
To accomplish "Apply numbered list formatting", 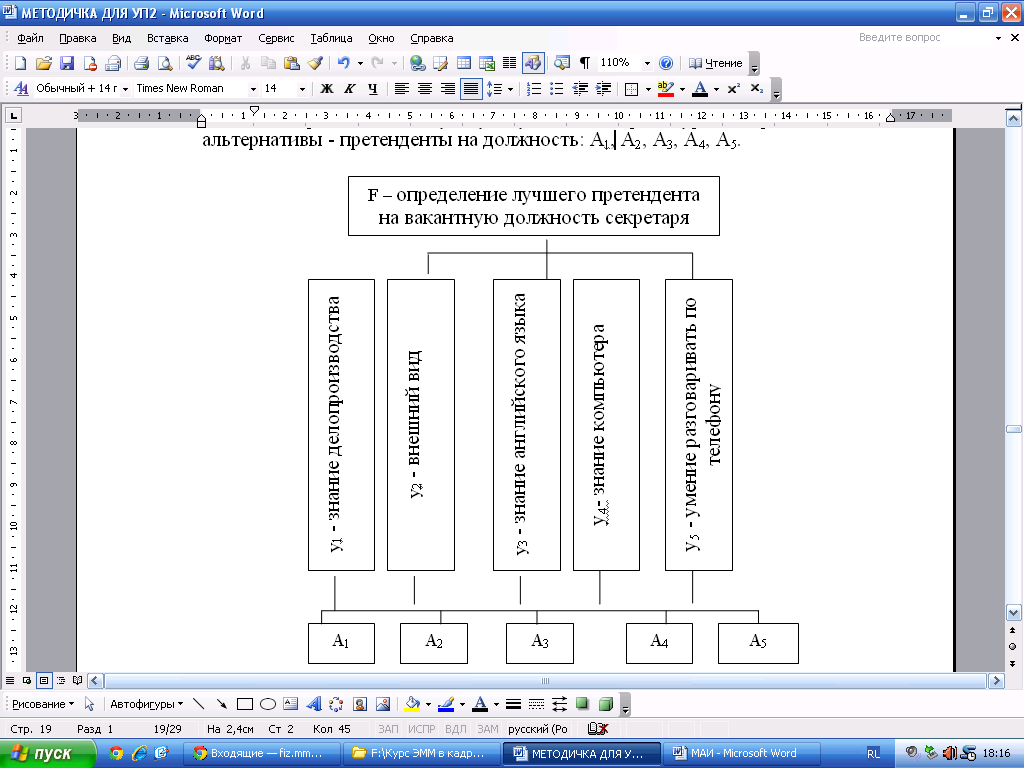I will coord(534,88).
